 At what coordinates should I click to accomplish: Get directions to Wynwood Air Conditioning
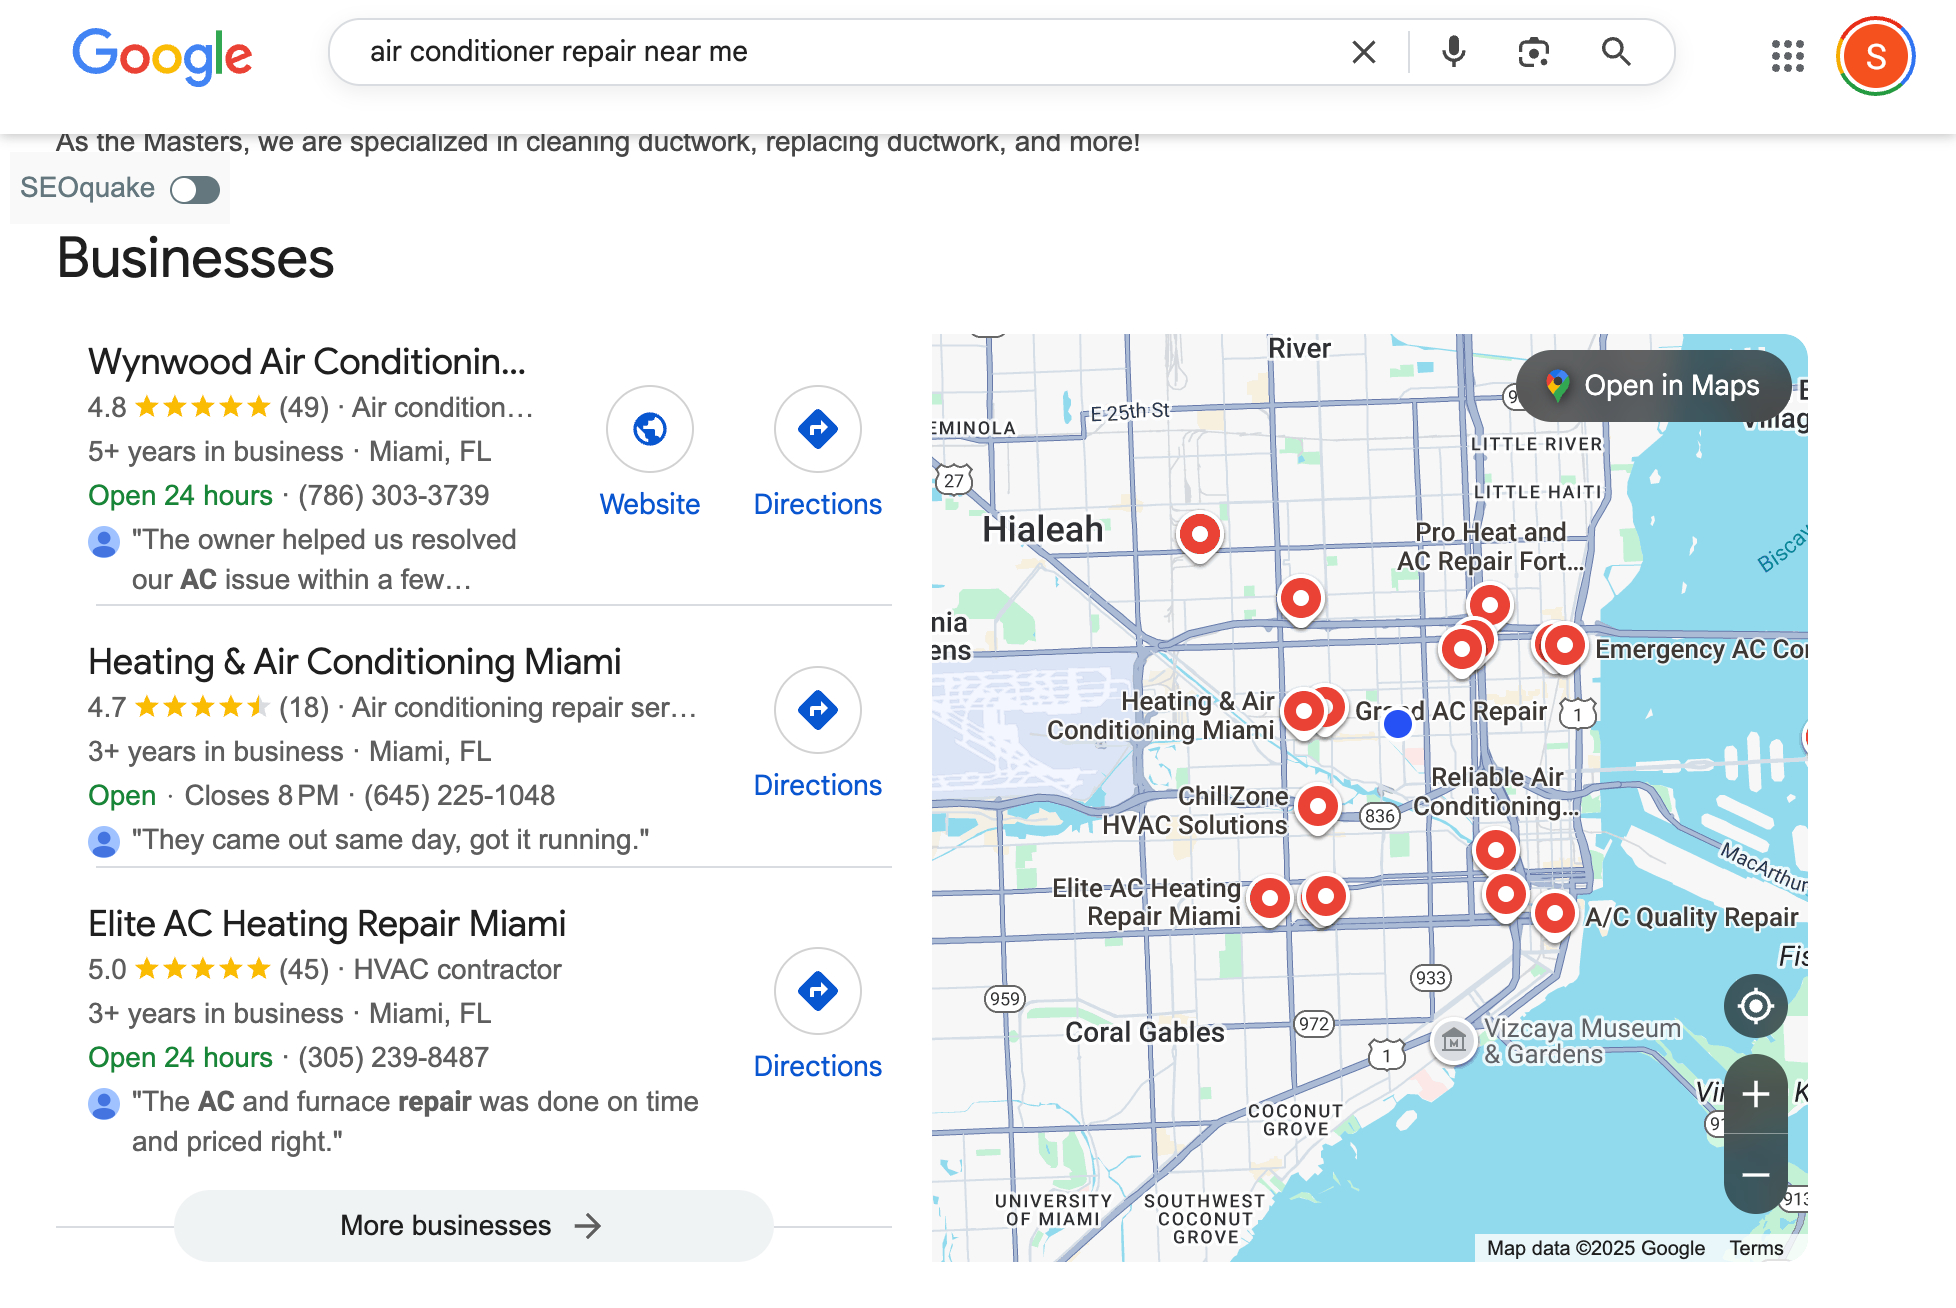[x=817, y=430]
